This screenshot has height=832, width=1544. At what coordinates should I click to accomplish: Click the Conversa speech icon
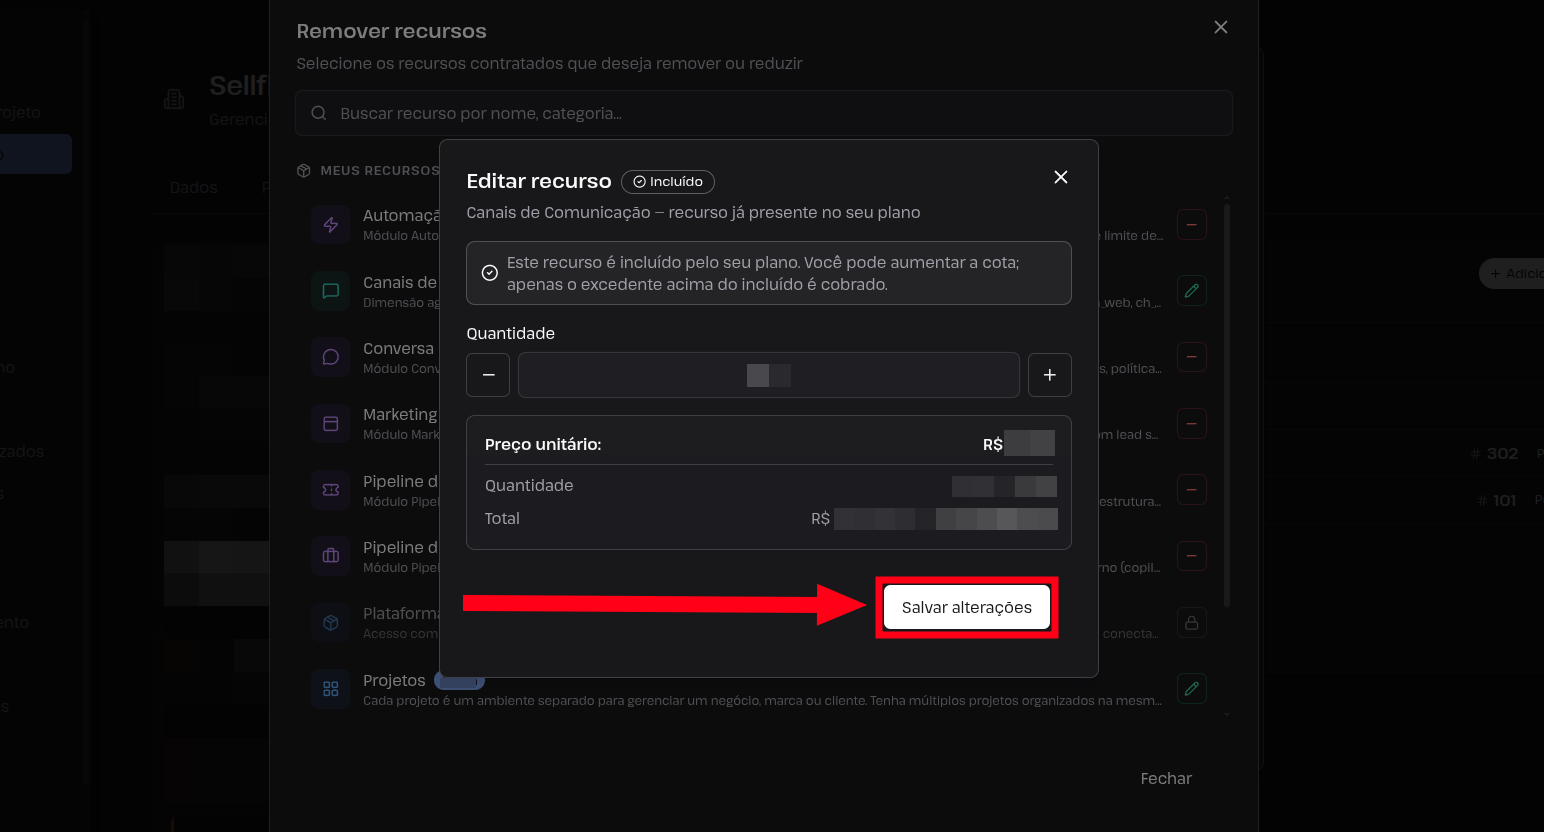(331, 357)
